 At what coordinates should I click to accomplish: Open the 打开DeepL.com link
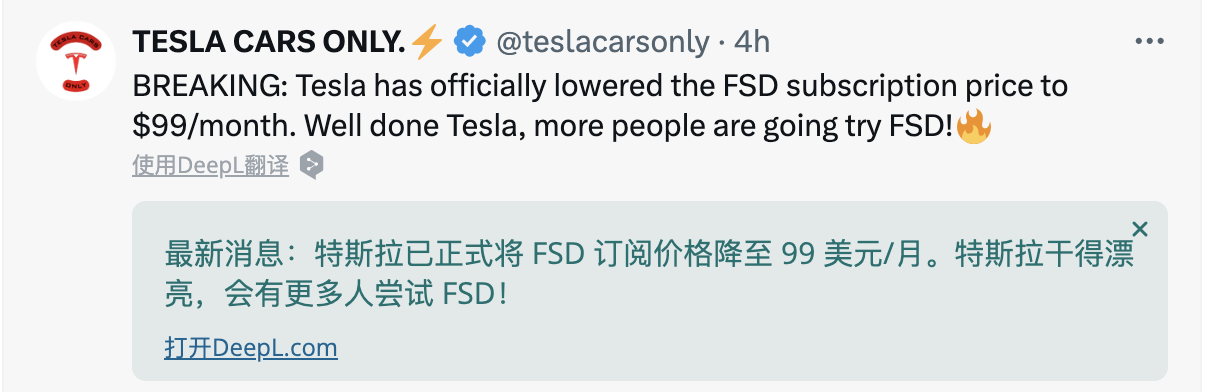click(251, 348)
